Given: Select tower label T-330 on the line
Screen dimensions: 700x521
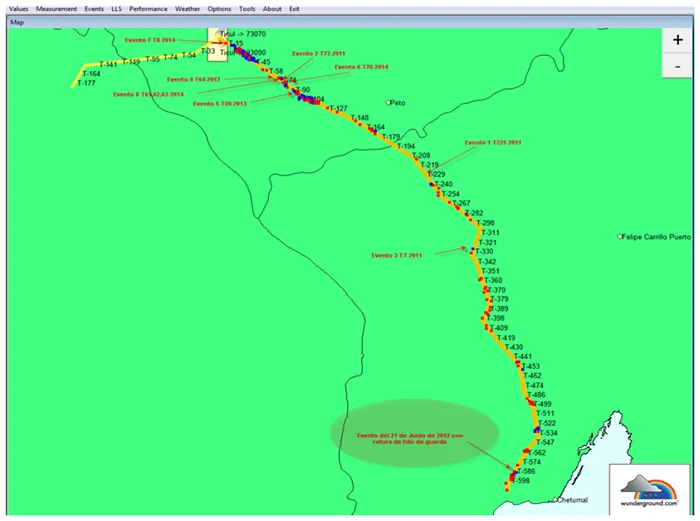Looking at the screenshot, I should (x=483, y=252).
